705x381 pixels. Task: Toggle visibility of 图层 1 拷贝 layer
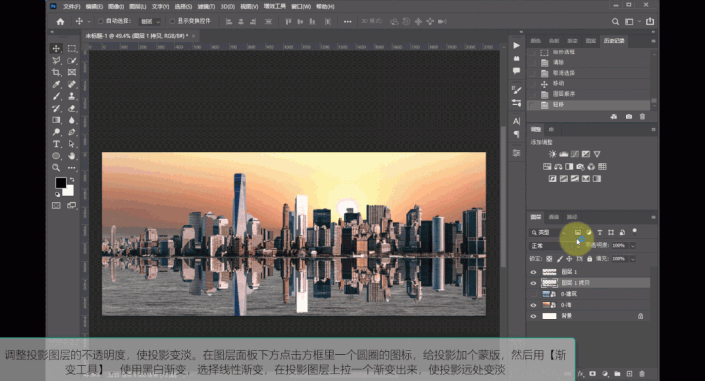(x=533, y=283)
